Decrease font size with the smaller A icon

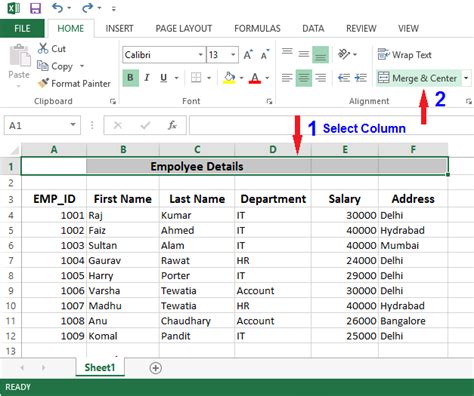265,55
